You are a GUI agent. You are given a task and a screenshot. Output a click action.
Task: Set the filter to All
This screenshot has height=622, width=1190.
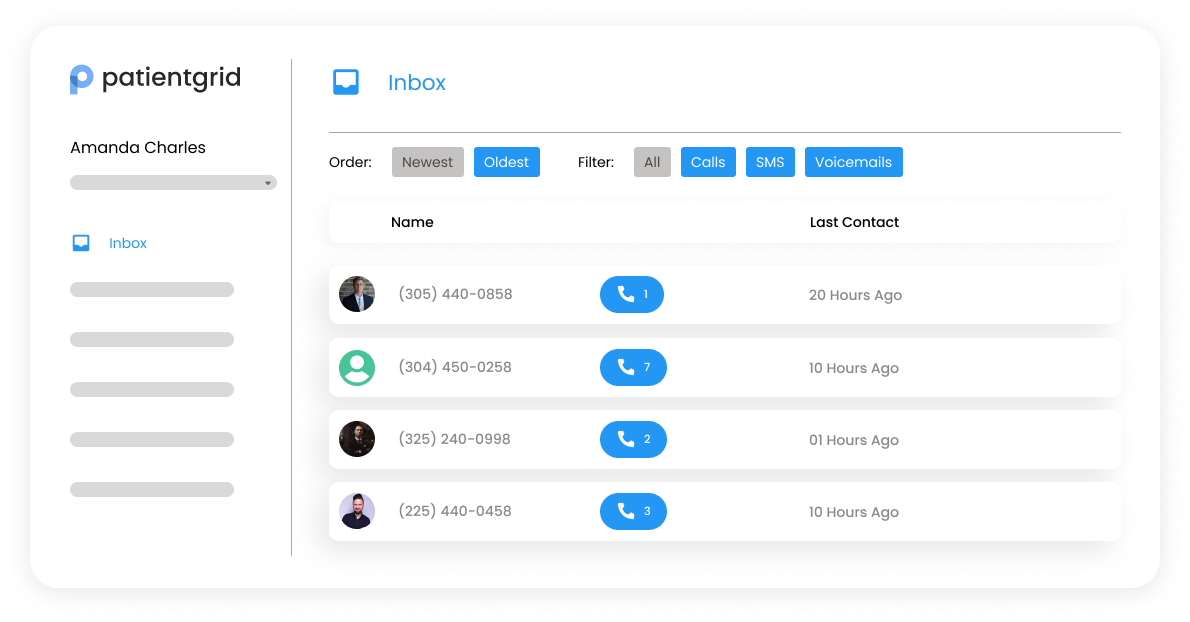pos(652,162)
